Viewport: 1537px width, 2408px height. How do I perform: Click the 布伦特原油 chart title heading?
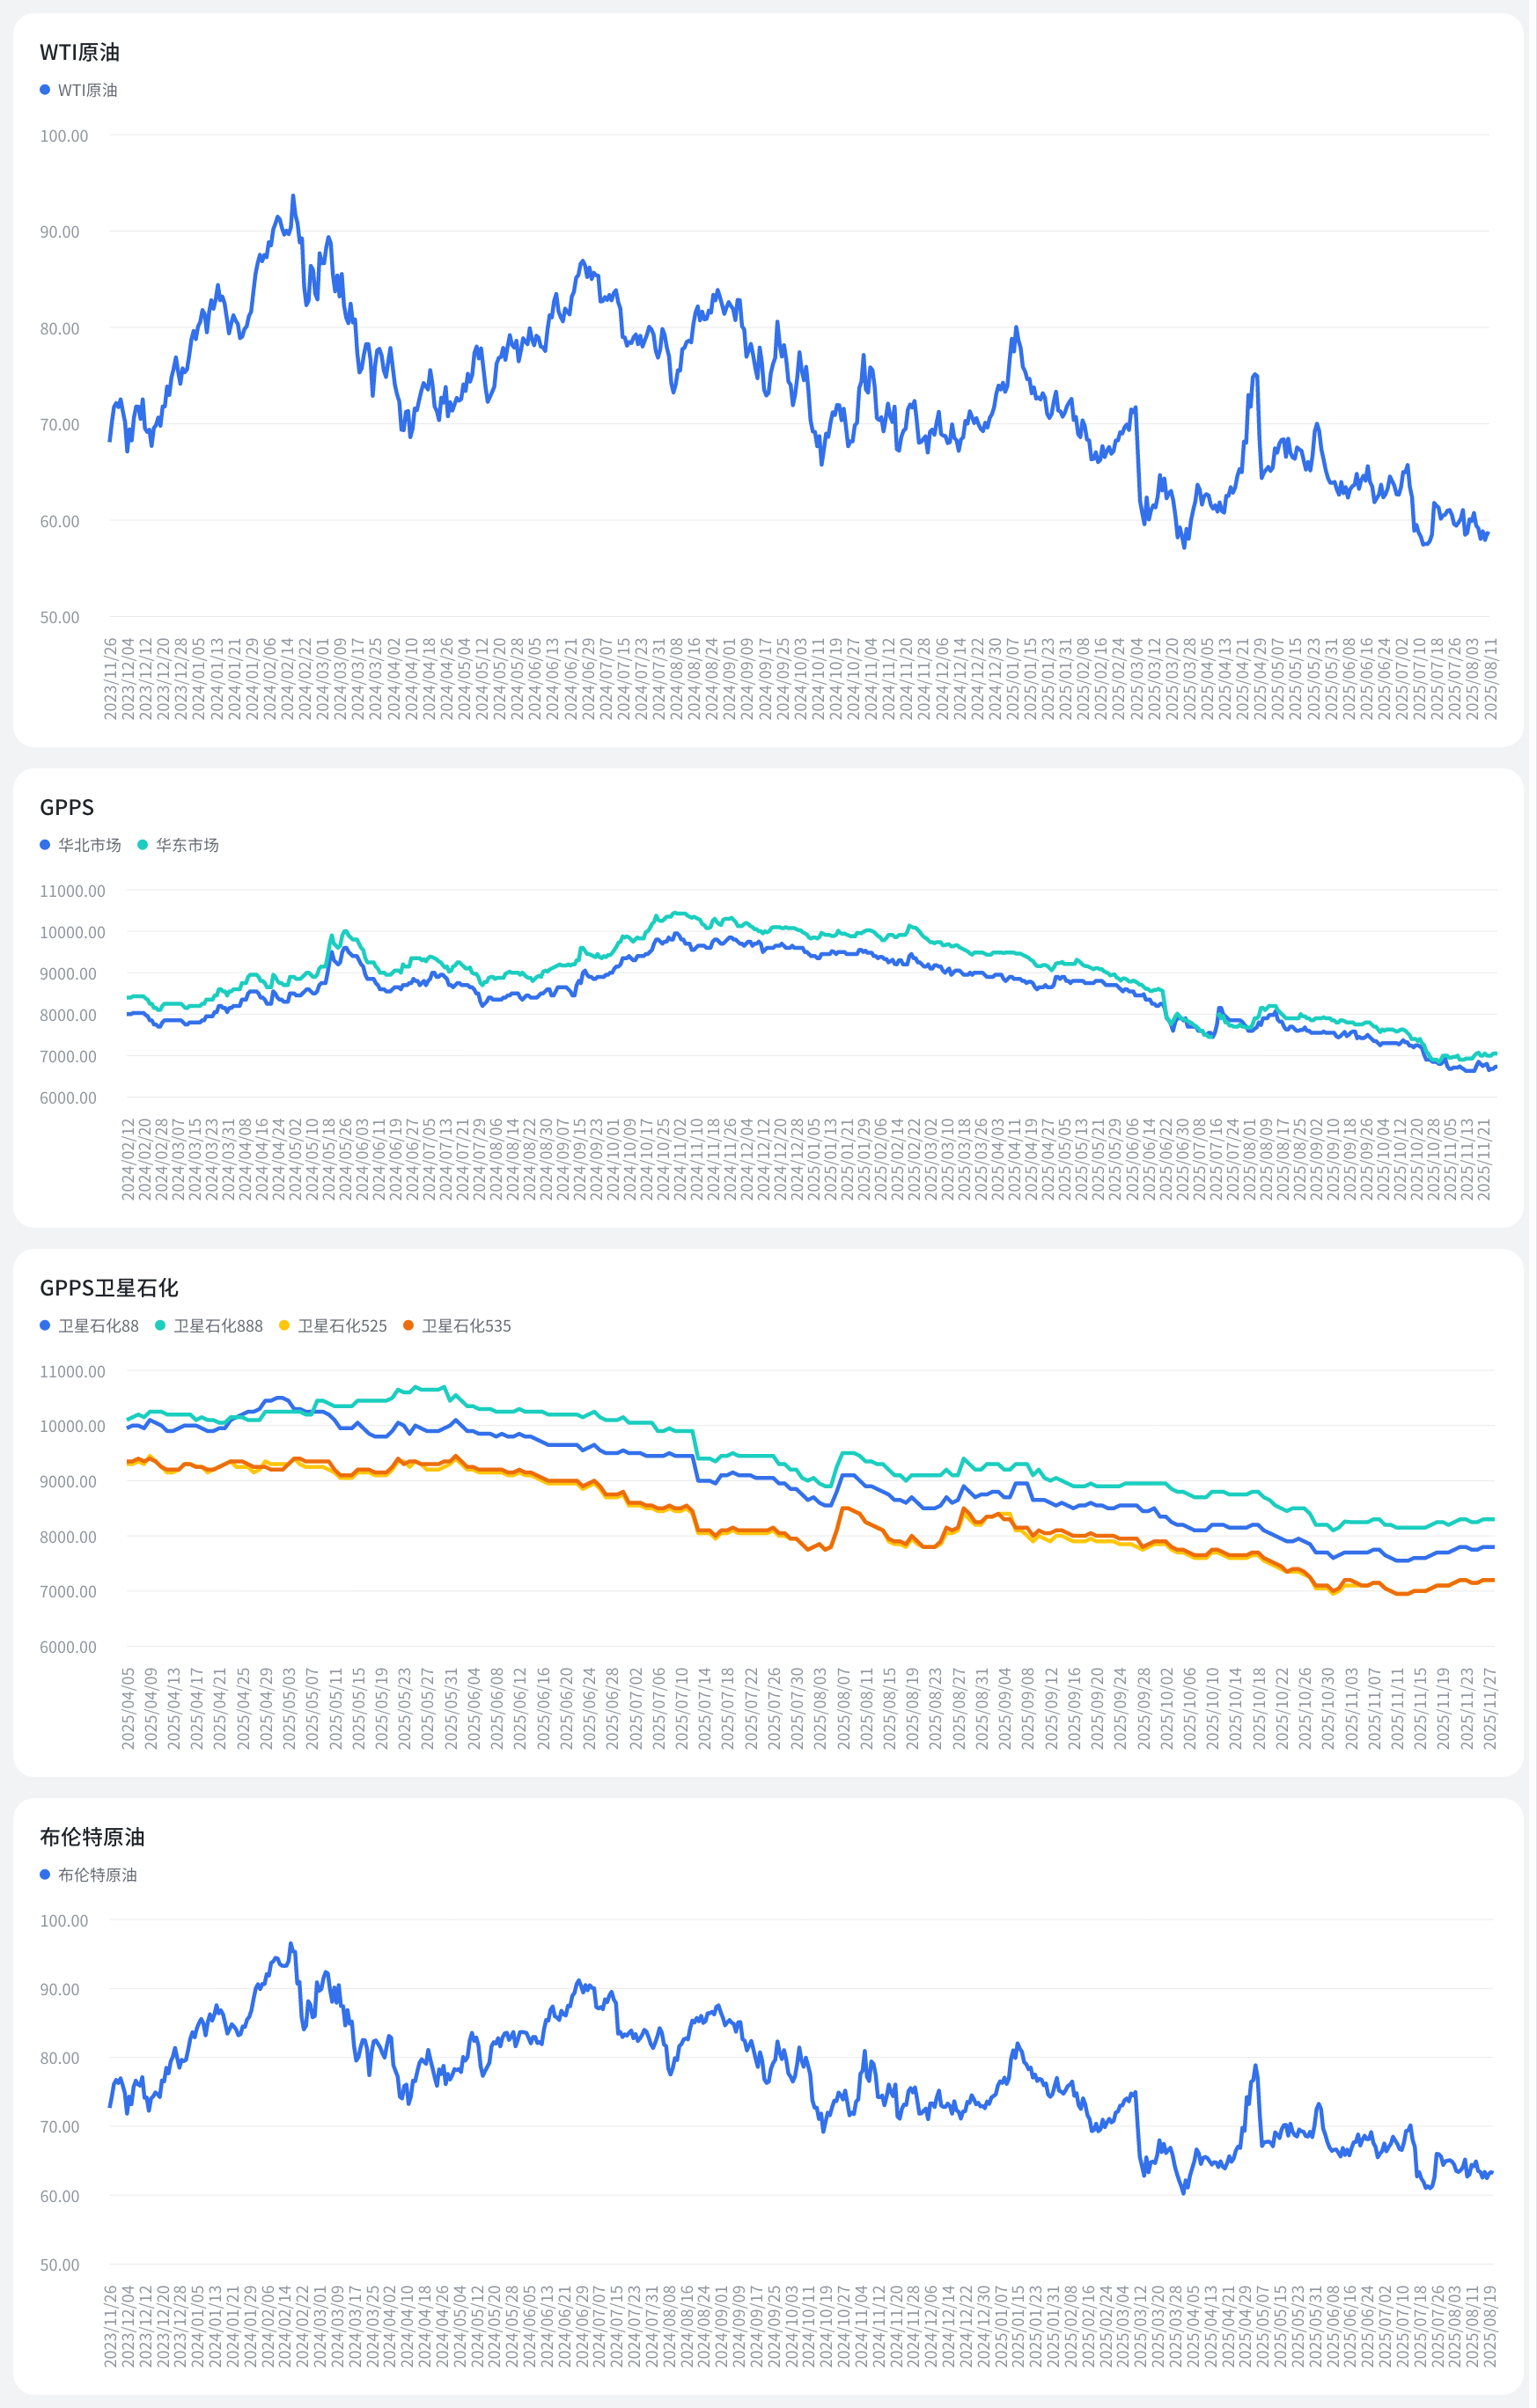coord(92,1837)
